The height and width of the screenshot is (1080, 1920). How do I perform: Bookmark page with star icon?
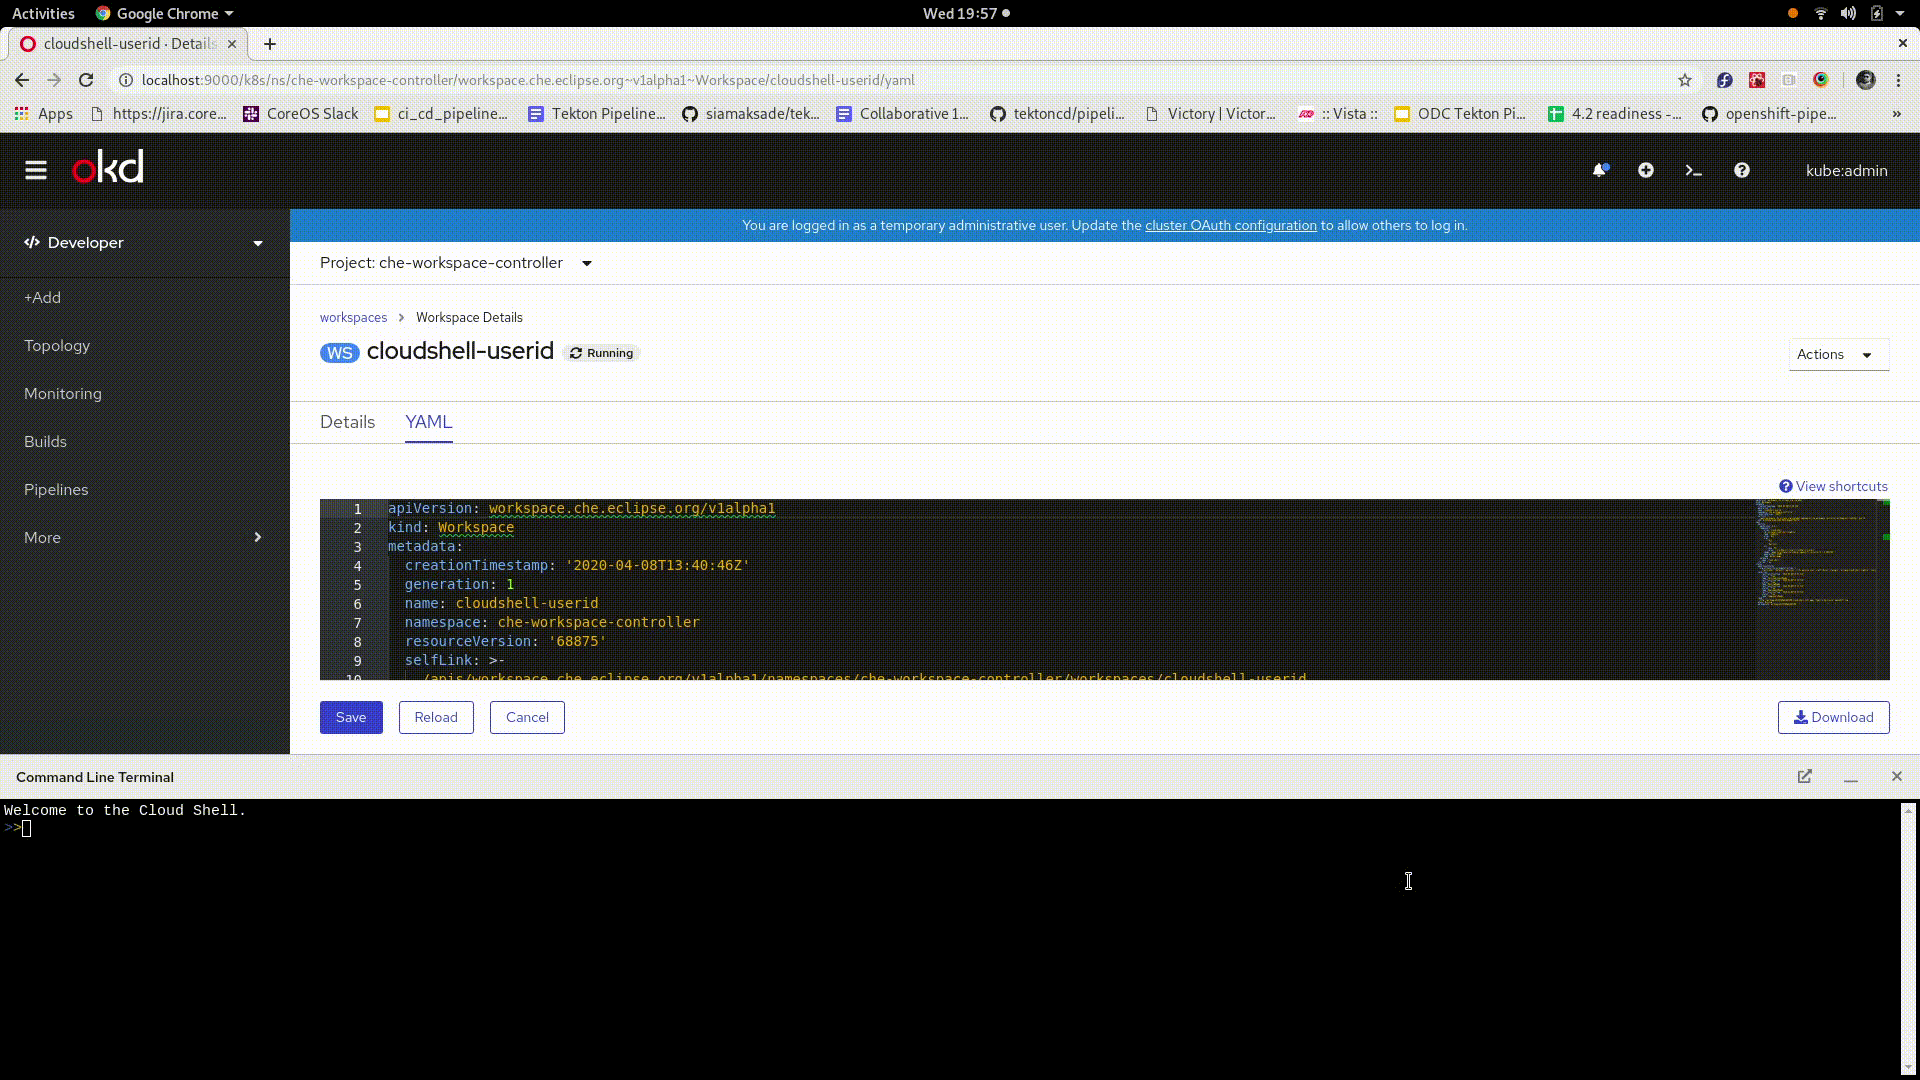tap(1685, 80)
